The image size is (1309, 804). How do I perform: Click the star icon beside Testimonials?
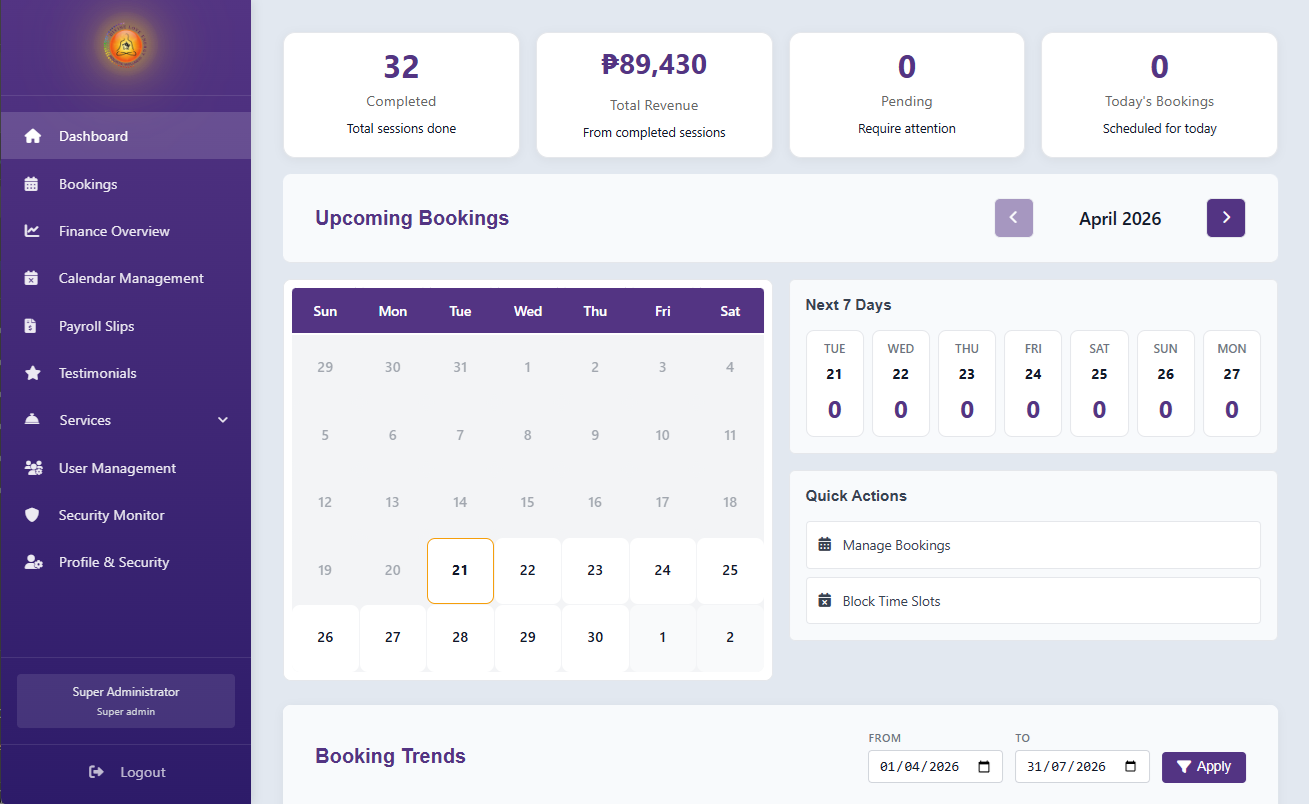tap(32, 373)
